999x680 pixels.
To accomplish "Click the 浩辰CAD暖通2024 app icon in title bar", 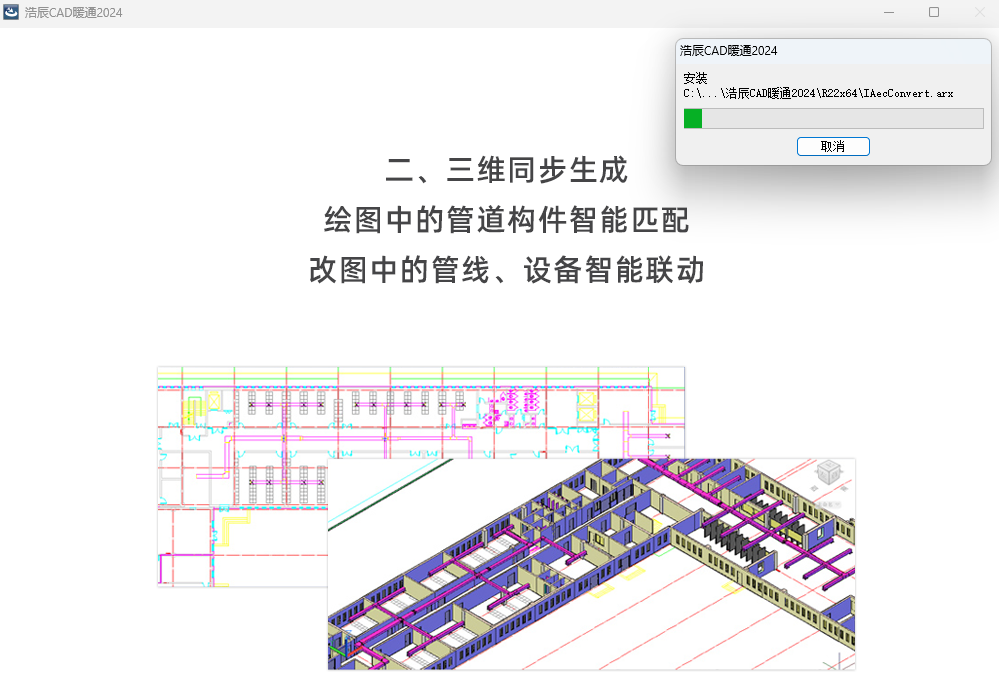I will [x=11, y=12].
